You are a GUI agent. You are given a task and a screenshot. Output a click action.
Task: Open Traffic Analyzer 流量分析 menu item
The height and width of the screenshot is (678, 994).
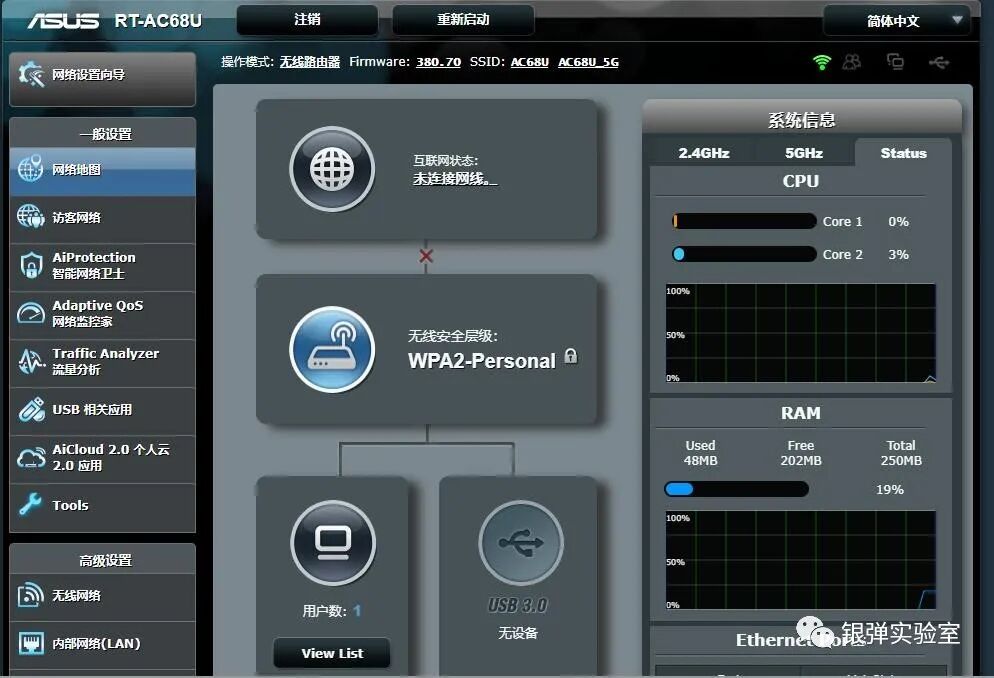pyautogui.click(x=103, y=361)
